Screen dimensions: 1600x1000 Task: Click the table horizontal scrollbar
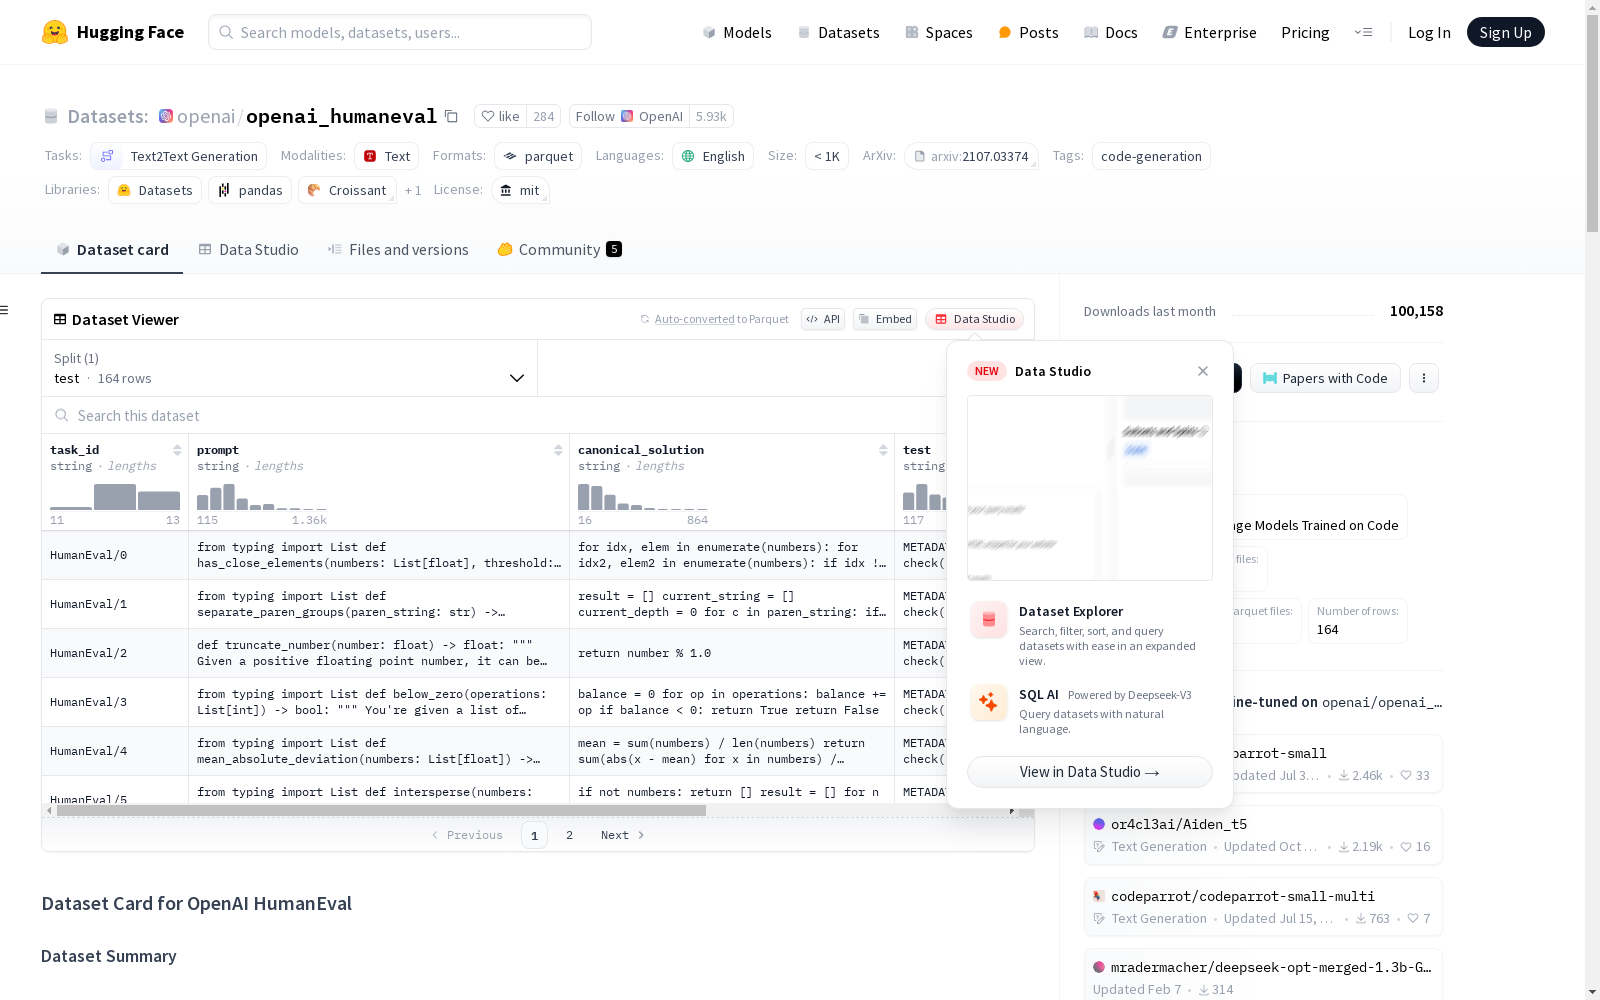click(x=381, y=811)
